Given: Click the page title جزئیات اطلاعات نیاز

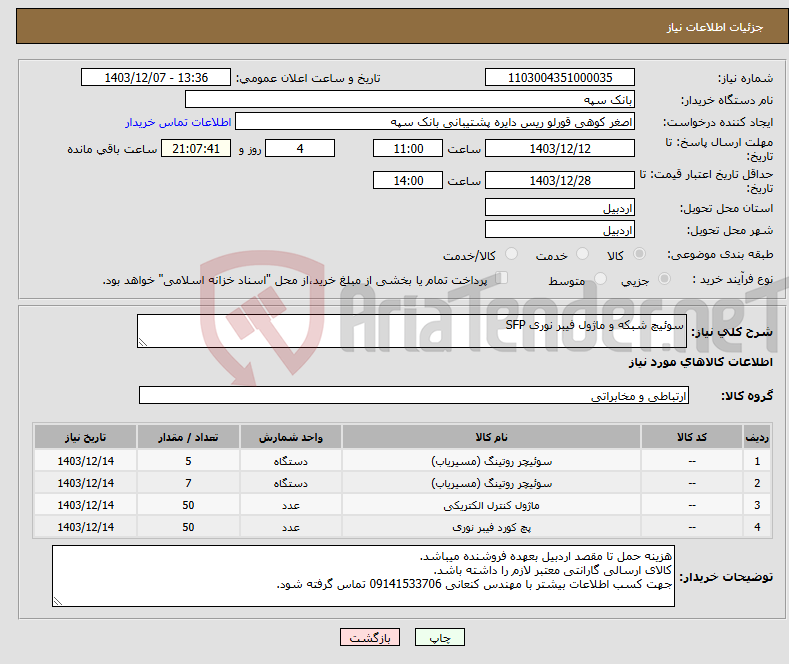Looking at the screenshot, I should 715,27.
